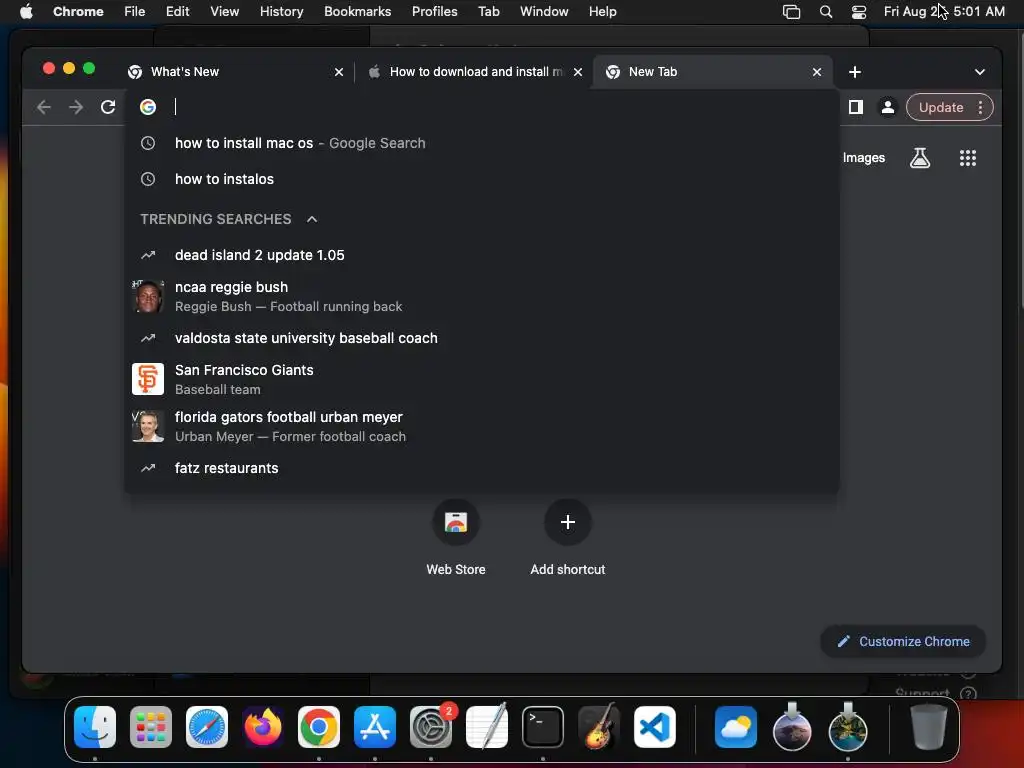This screenshot has width=1024, height=768.
Task: Open the View menu
Action: [225, 12]
